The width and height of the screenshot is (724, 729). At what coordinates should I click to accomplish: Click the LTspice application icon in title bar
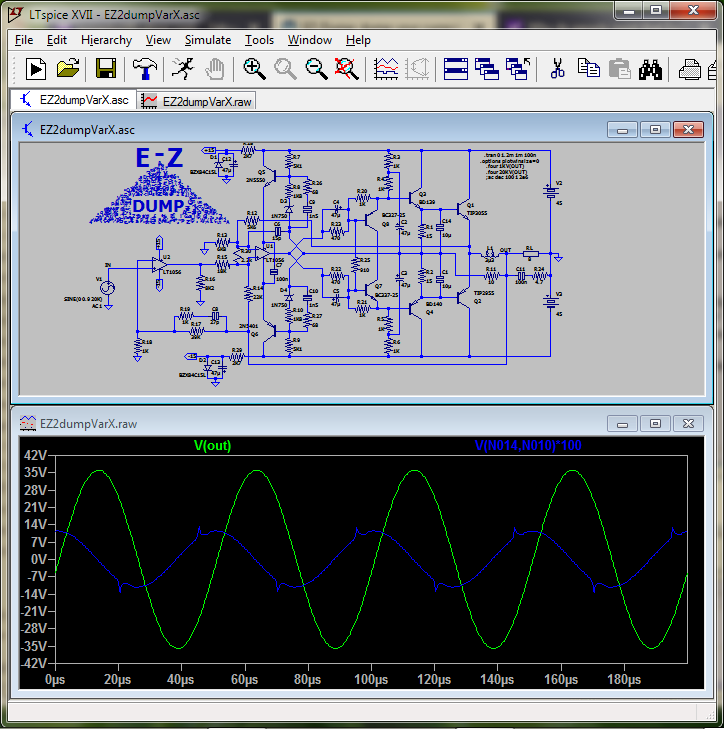pos(15,14)
